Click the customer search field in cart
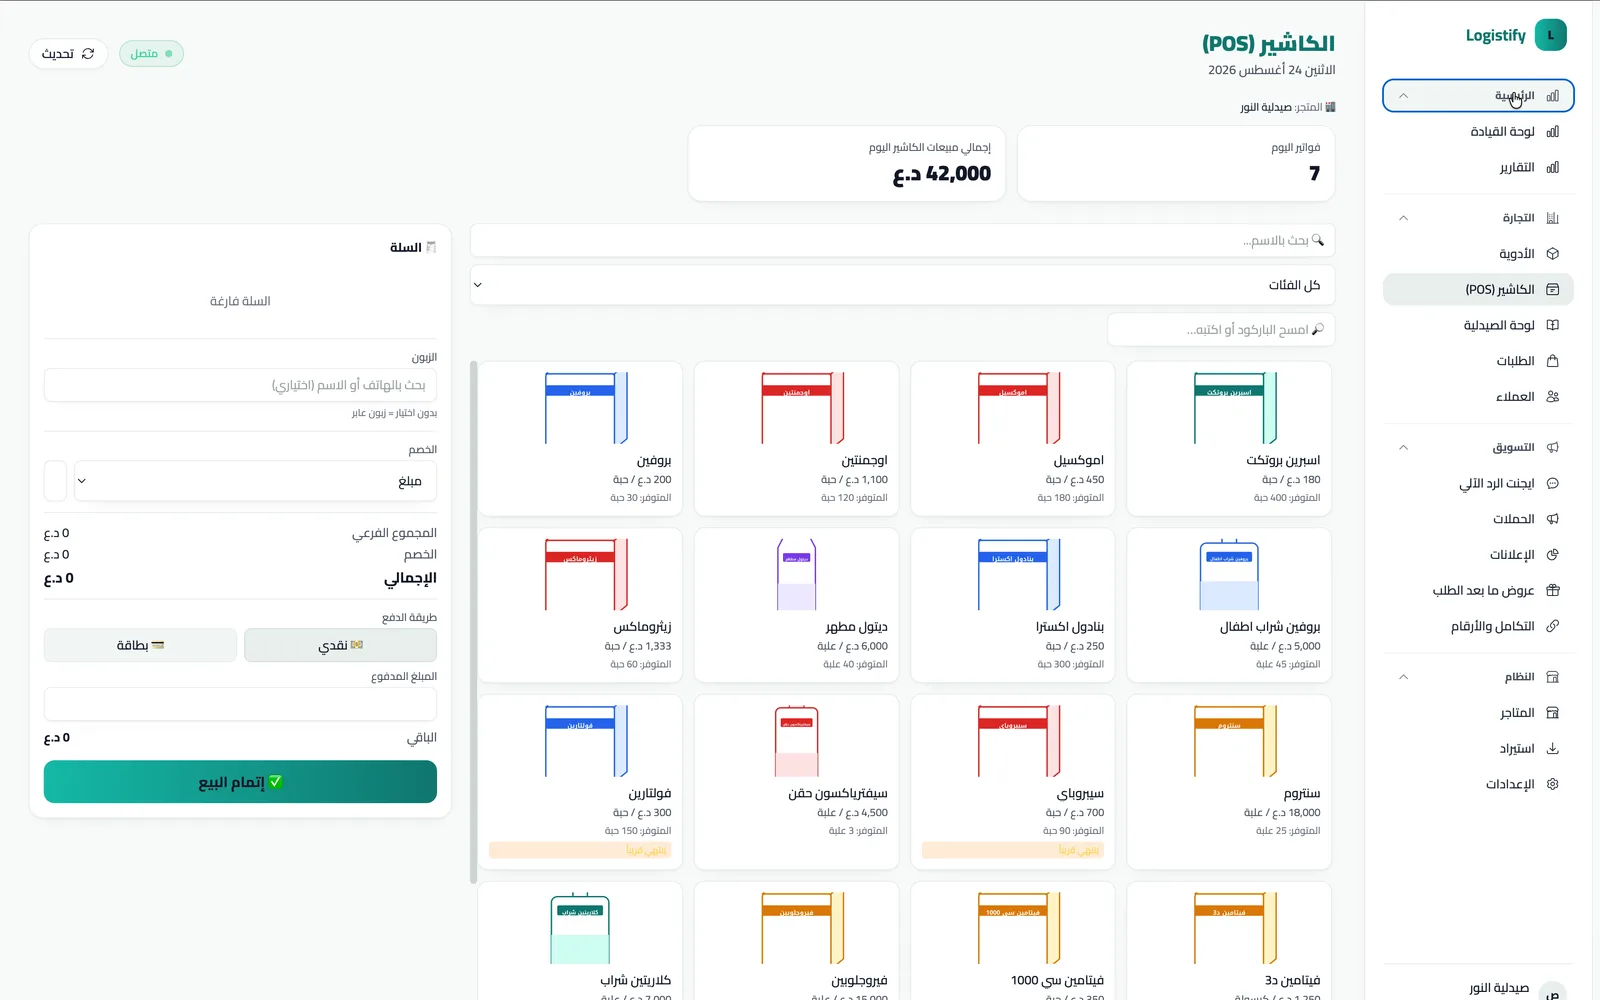Image resolution: width=1600 pixels, height=1000 pixels. point(240,385)
